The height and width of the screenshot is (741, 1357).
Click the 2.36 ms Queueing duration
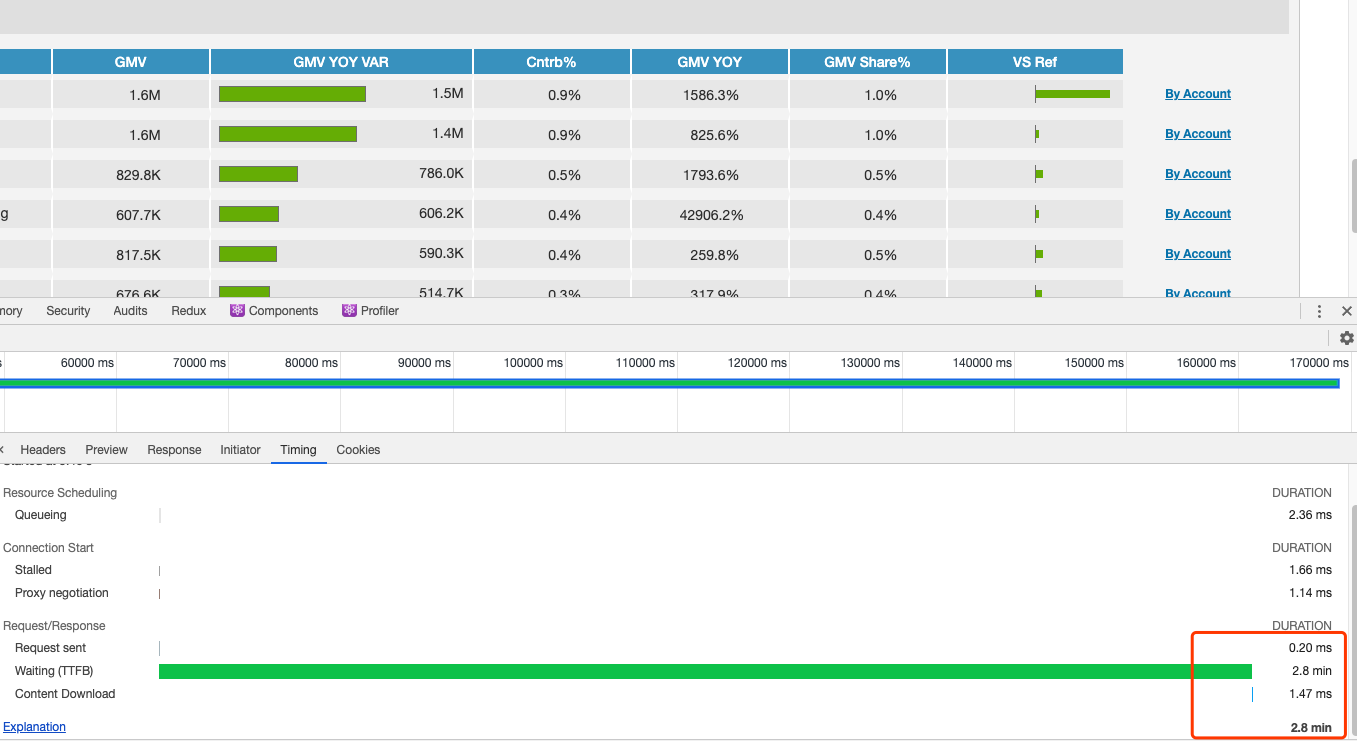(x=1310, y=515)
